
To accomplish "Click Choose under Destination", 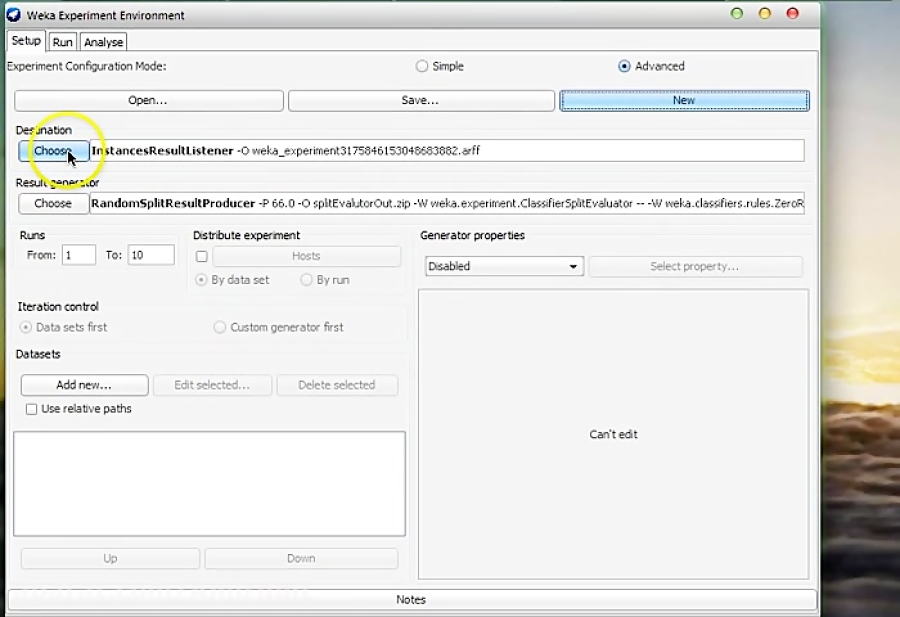I will coord(52,150).
